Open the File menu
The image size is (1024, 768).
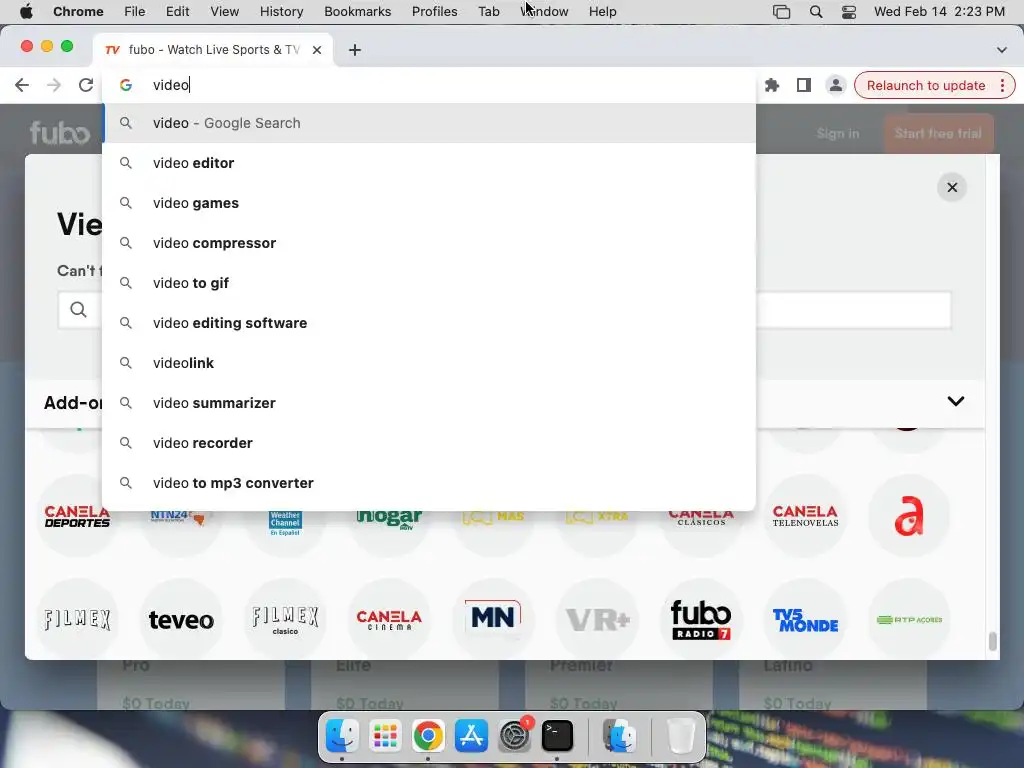tap(135, 12)
